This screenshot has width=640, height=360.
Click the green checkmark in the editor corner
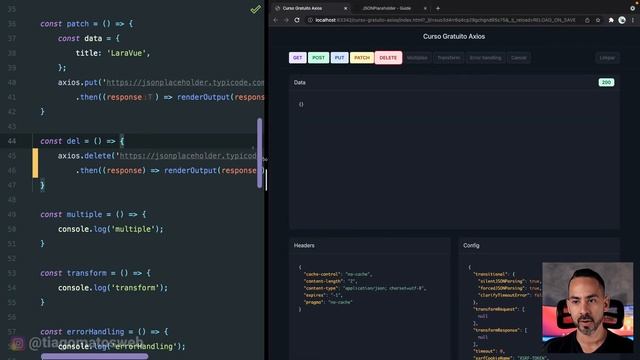pyautogui.click(x=256, y=9)
